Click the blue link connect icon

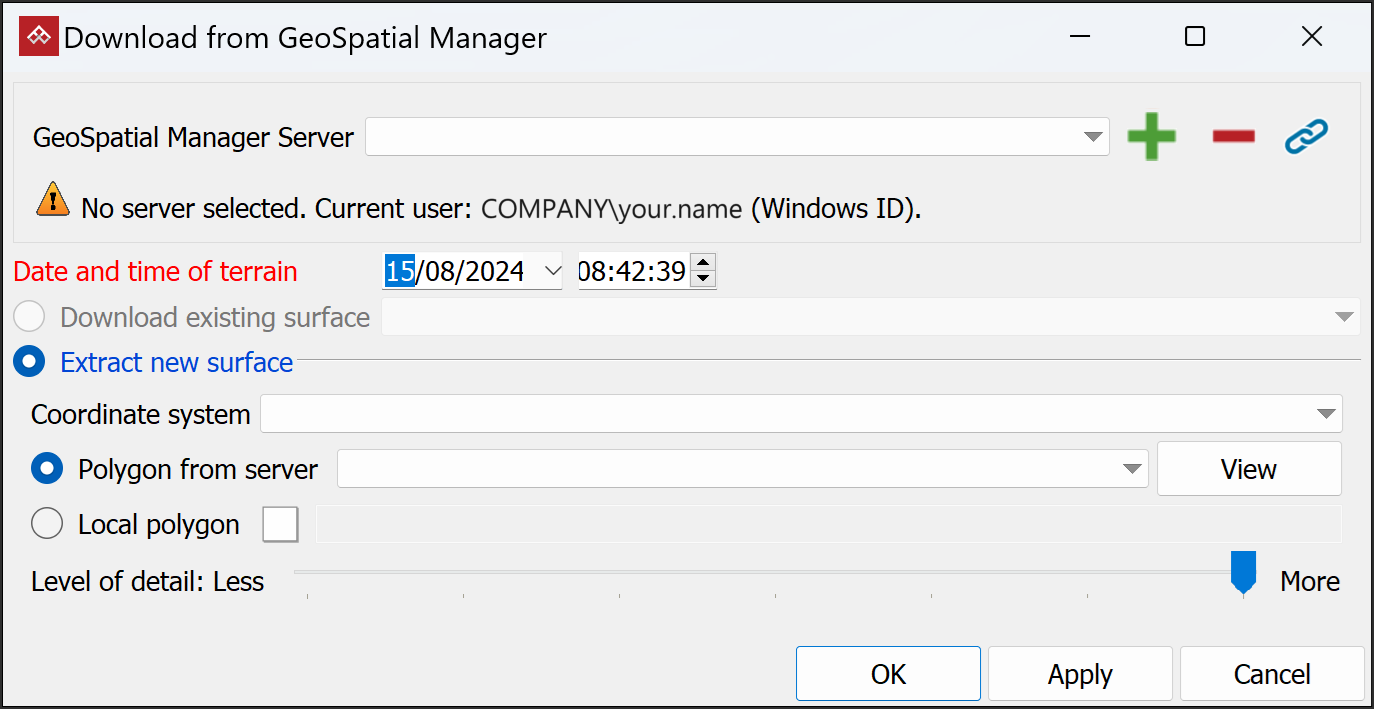click(1306, 137)
